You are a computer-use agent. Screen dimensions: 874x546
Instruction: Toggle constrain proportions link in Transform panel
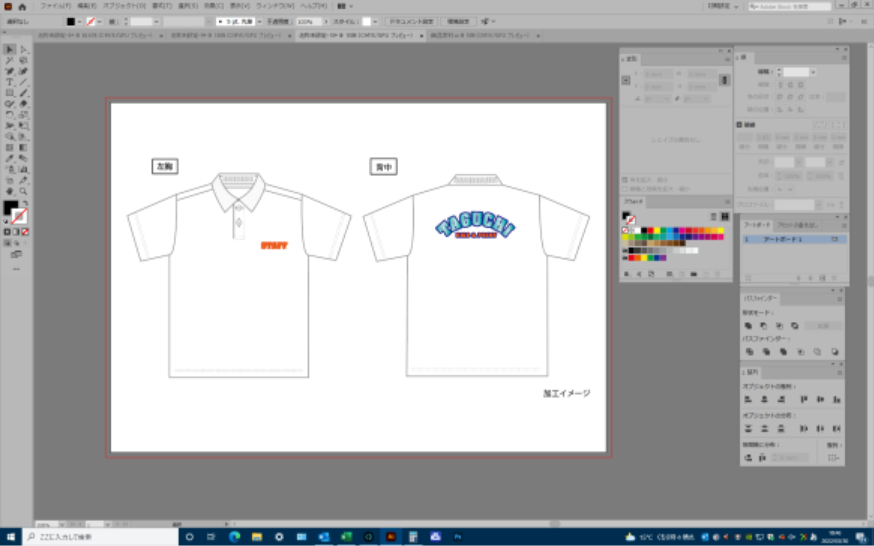pos(725,80)
